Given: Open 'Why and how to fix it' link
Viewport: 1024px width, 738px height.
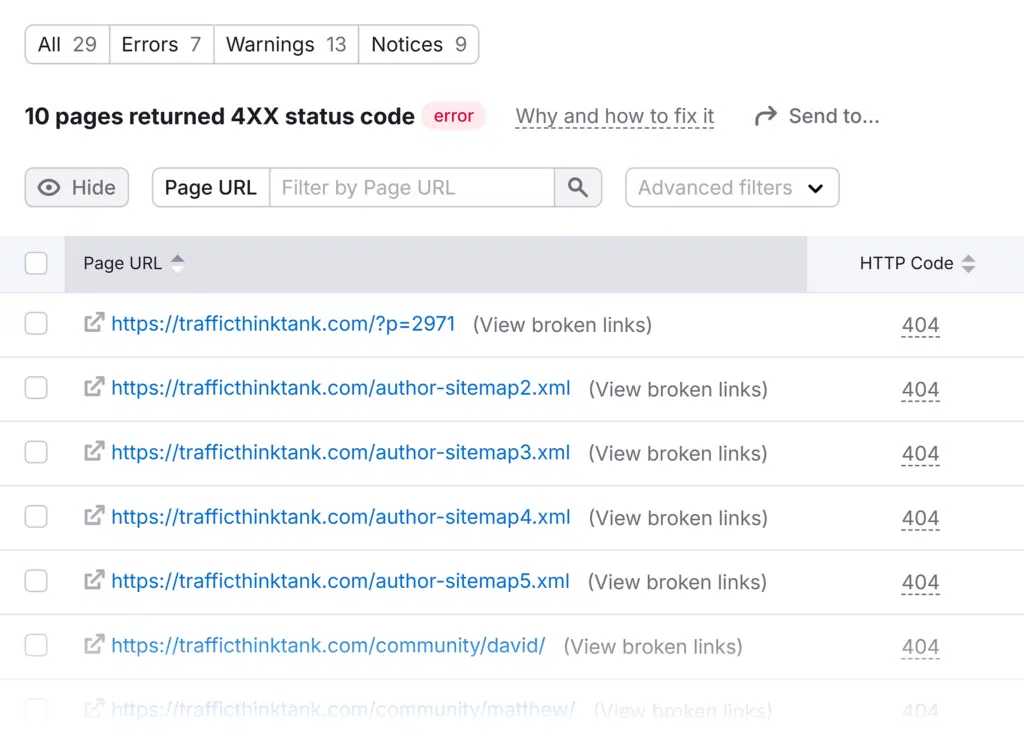Looking at the screenshot, I should 614,117.
